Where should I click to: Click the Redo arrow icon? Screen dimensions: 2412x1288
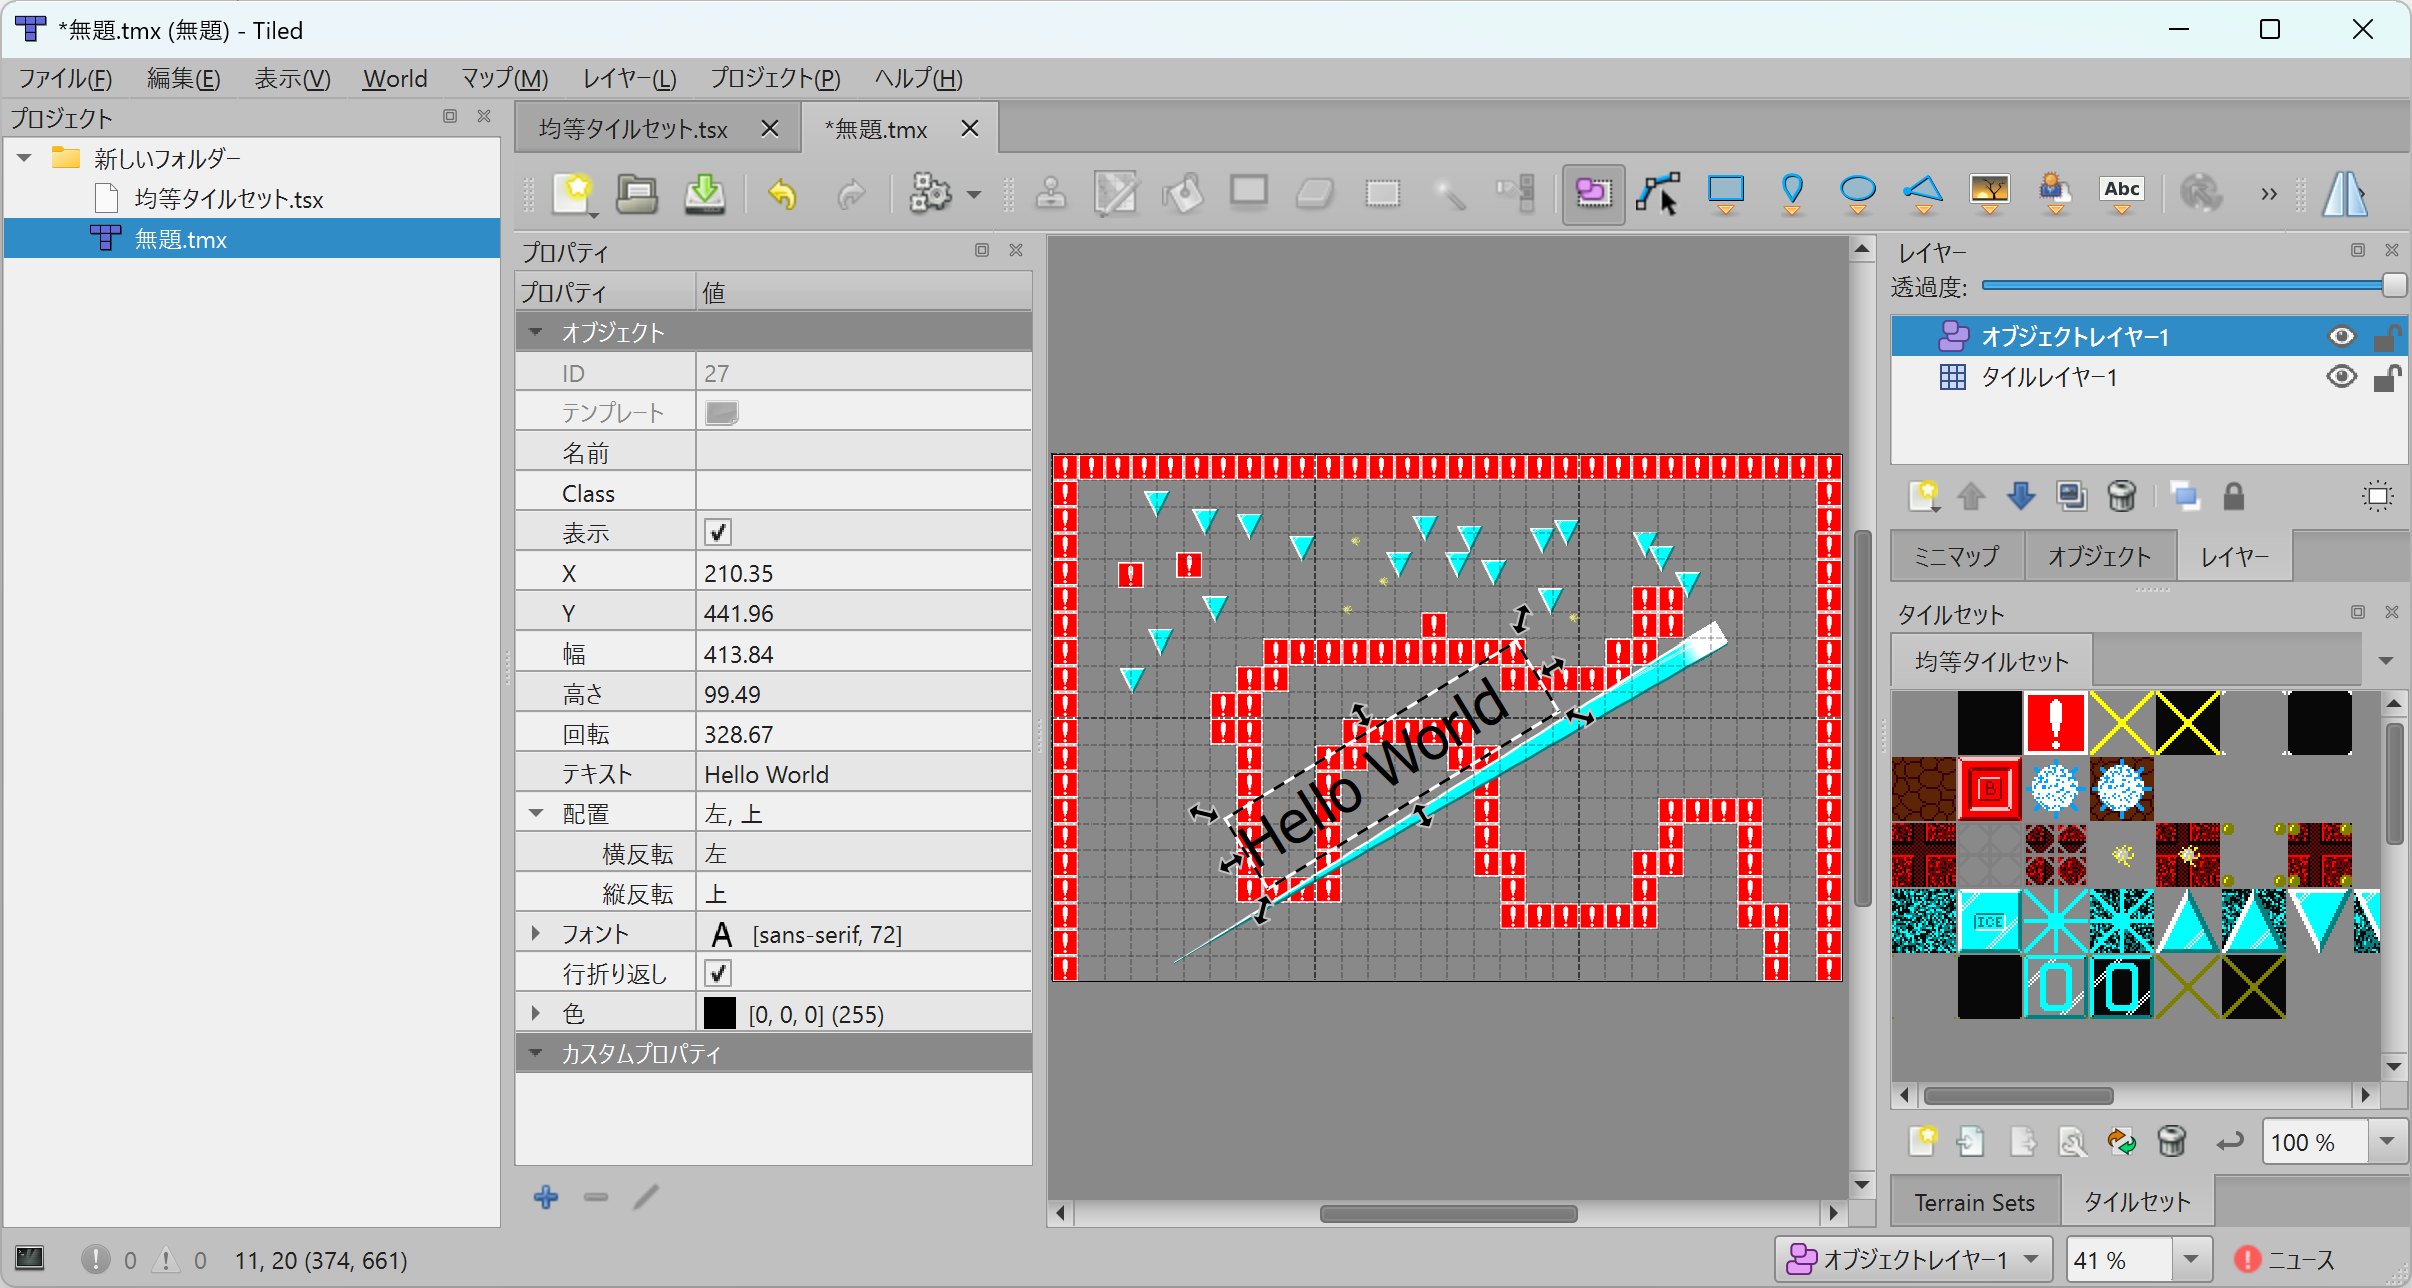click(x=851, y=193)
